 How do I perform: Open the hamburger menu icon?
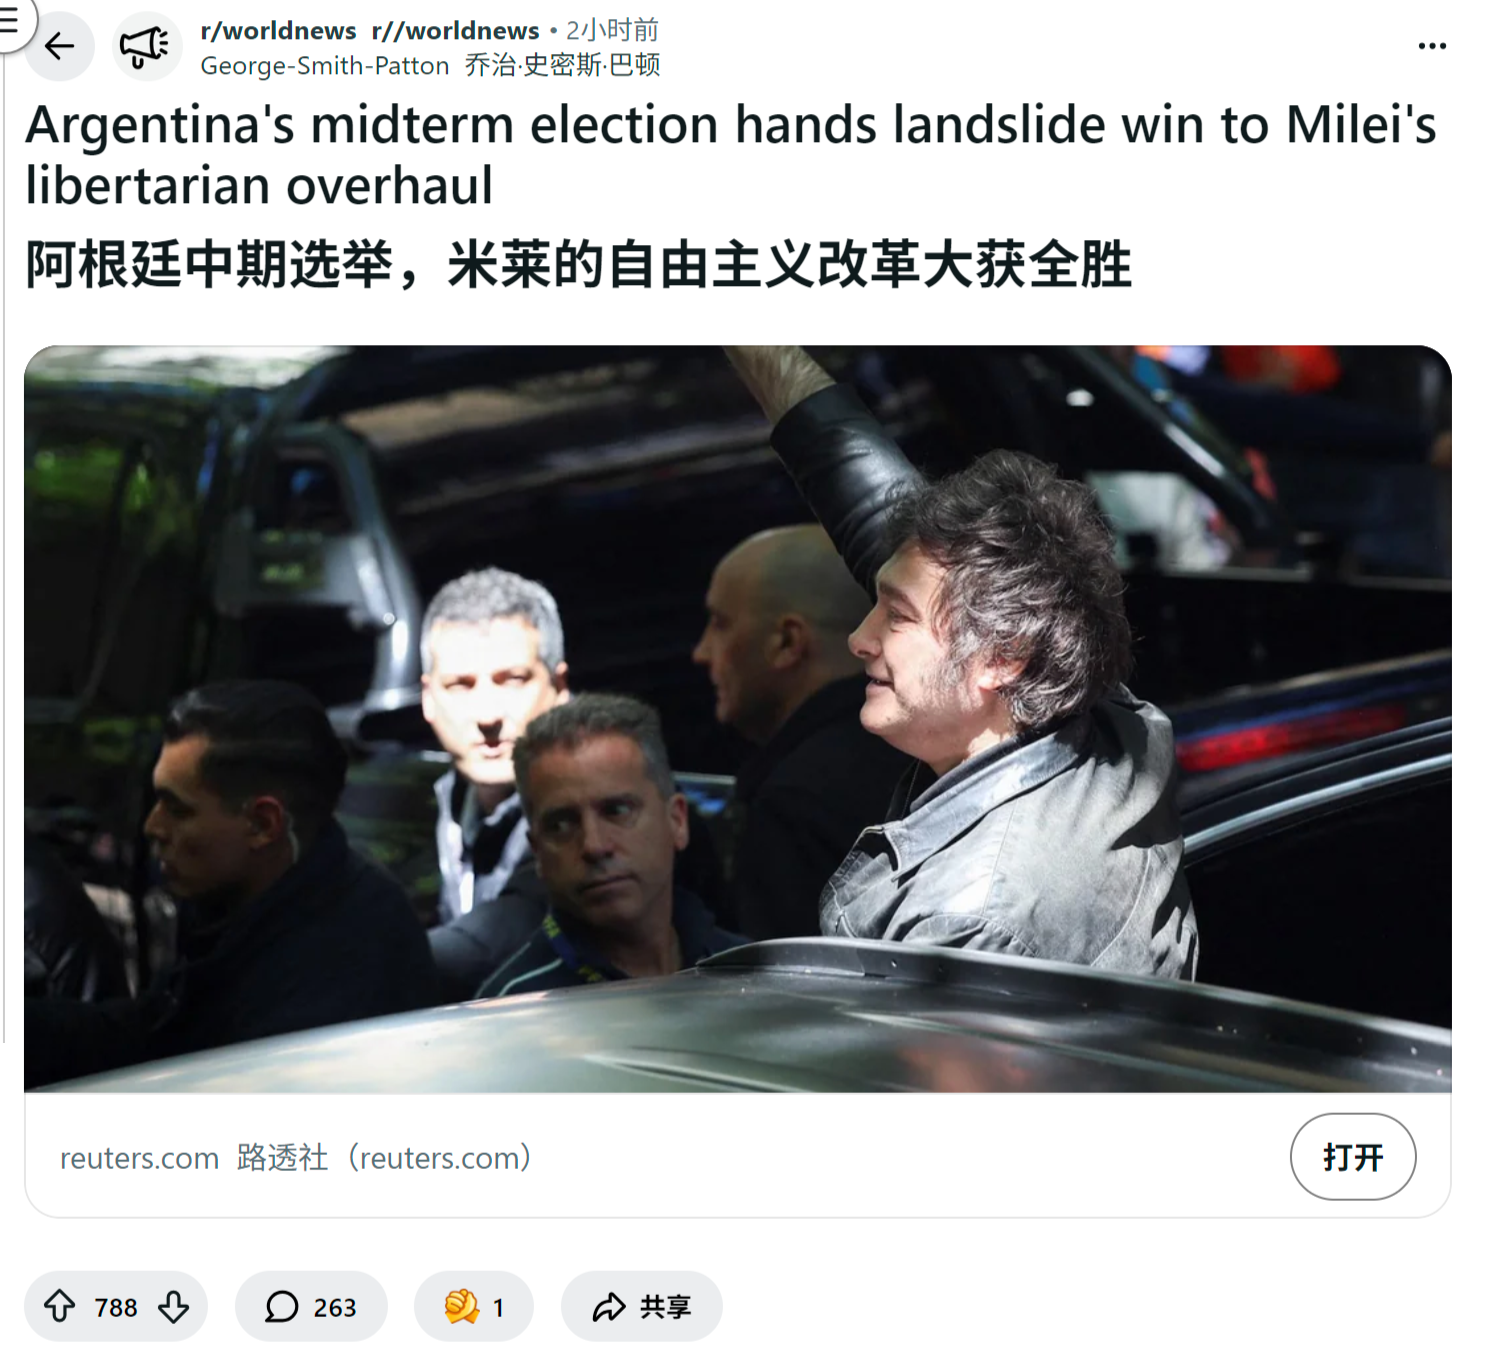[10, 20]
